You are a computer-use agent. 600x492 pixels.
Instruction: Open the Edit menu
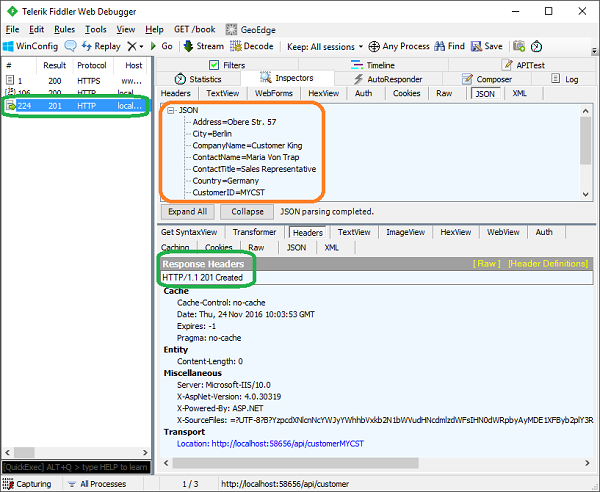pyautogui.click(x=36, y=29)
